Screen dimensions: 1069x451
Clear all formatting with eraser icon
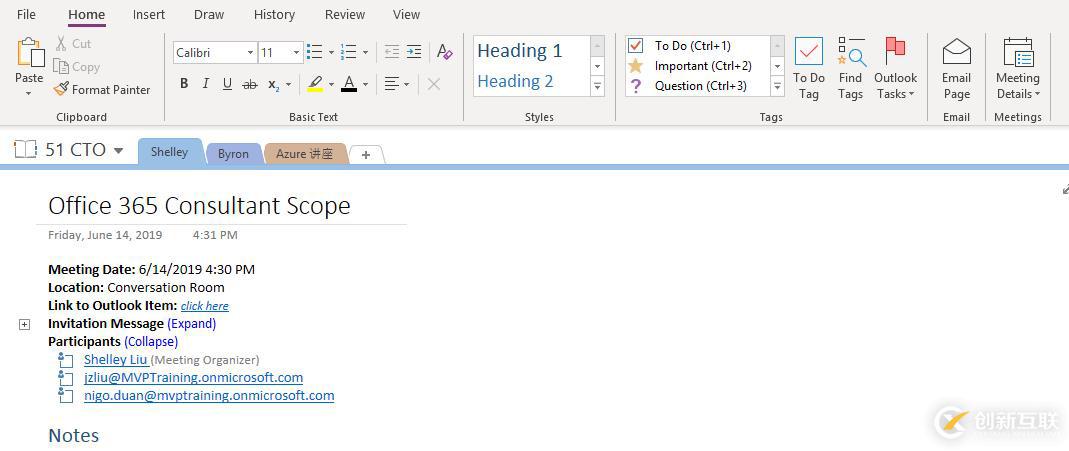[x=445, y=52]
